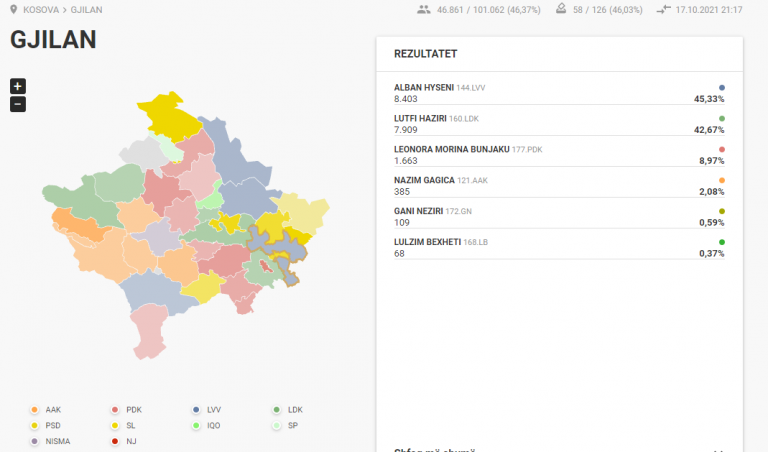Viewport: 768px width, 452px height.
Task: Select the LDK legend entry
Action: pos(288,409)
